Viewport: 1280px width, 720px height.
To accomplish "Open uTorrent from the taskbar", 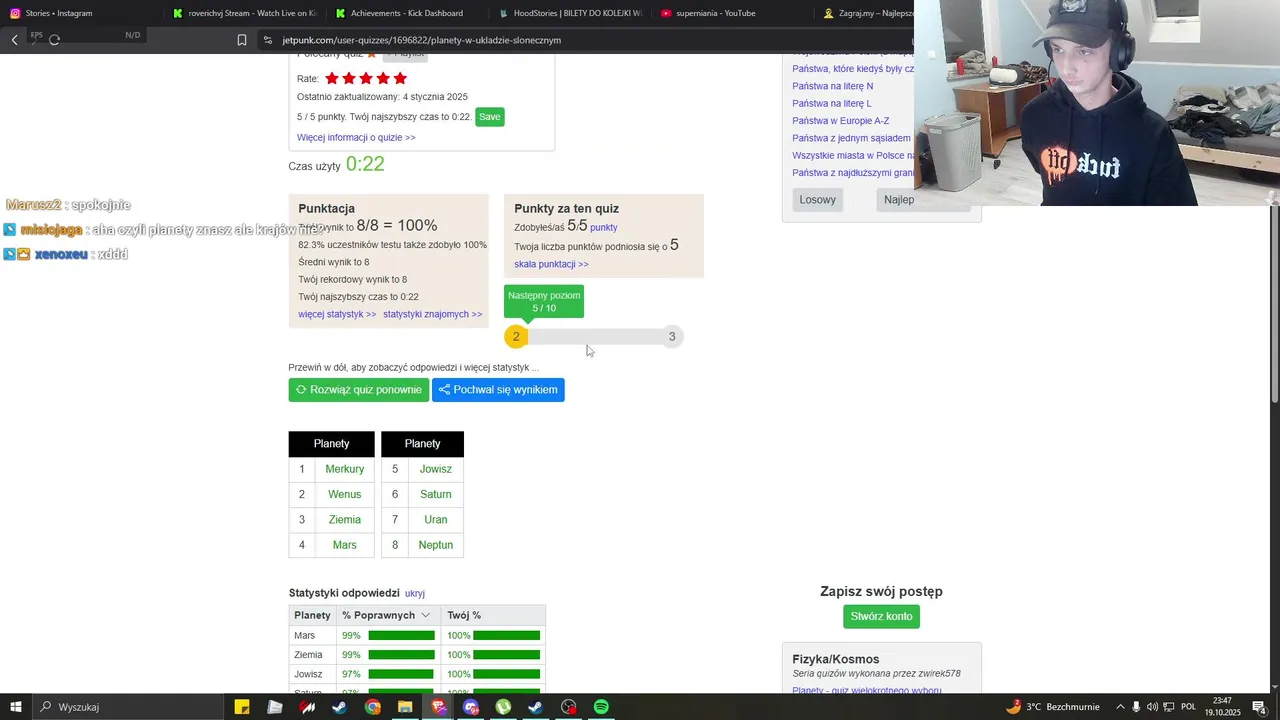I will pyautogui.click(x=503, y=707).
